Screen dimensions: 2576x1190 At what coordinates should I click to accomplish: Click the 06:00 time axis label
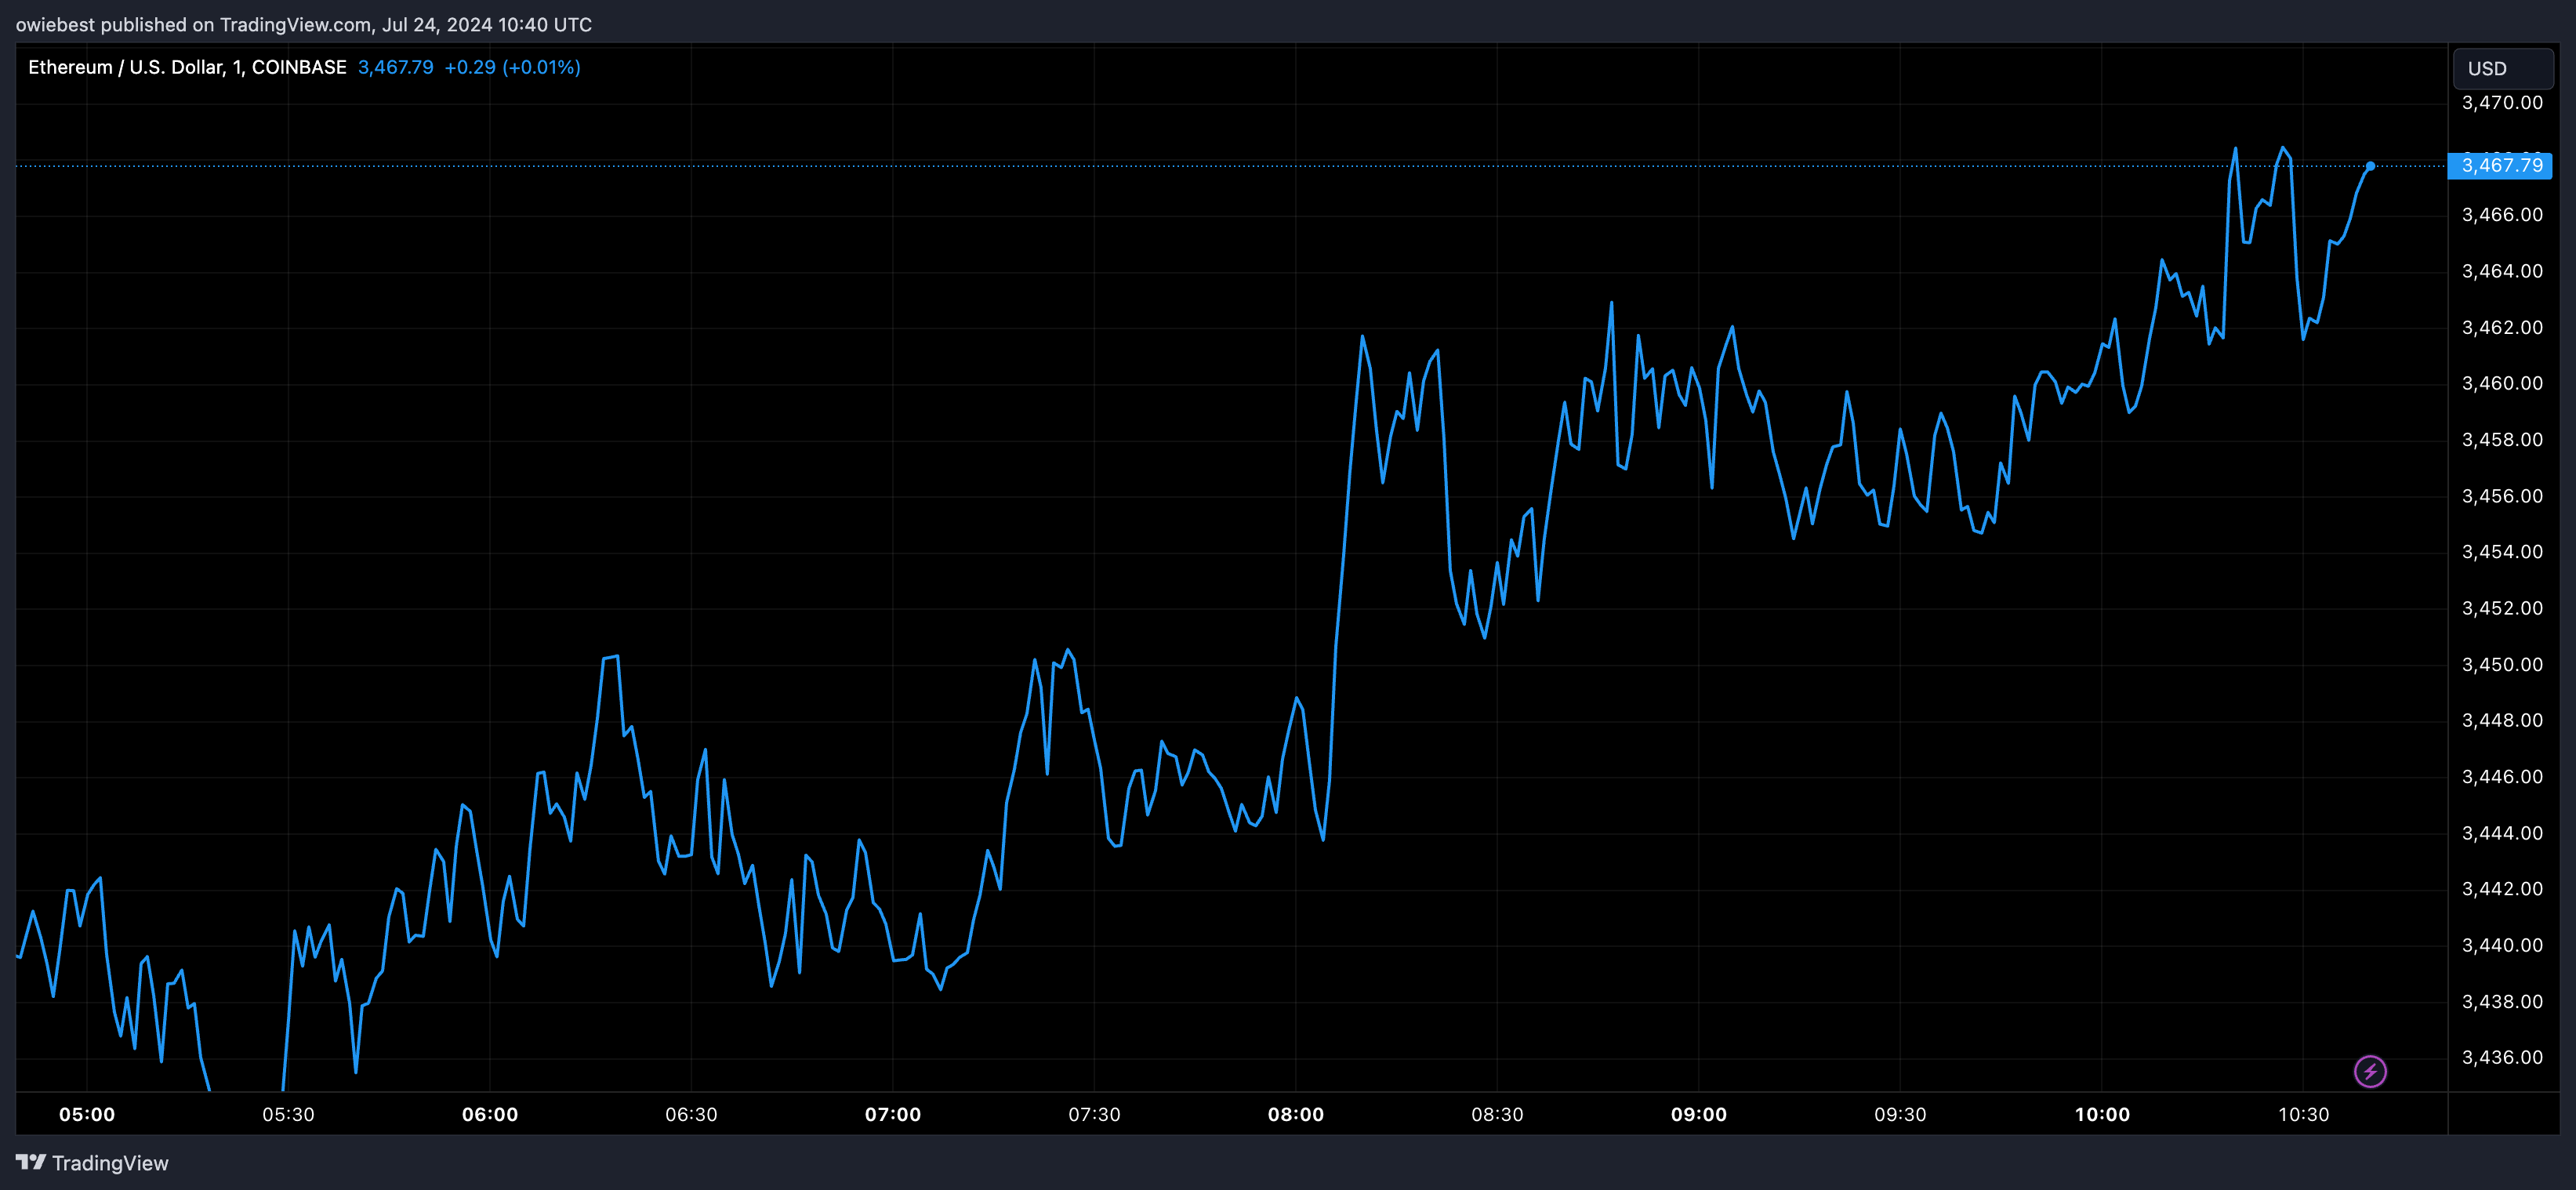(x=490, y=1114)
